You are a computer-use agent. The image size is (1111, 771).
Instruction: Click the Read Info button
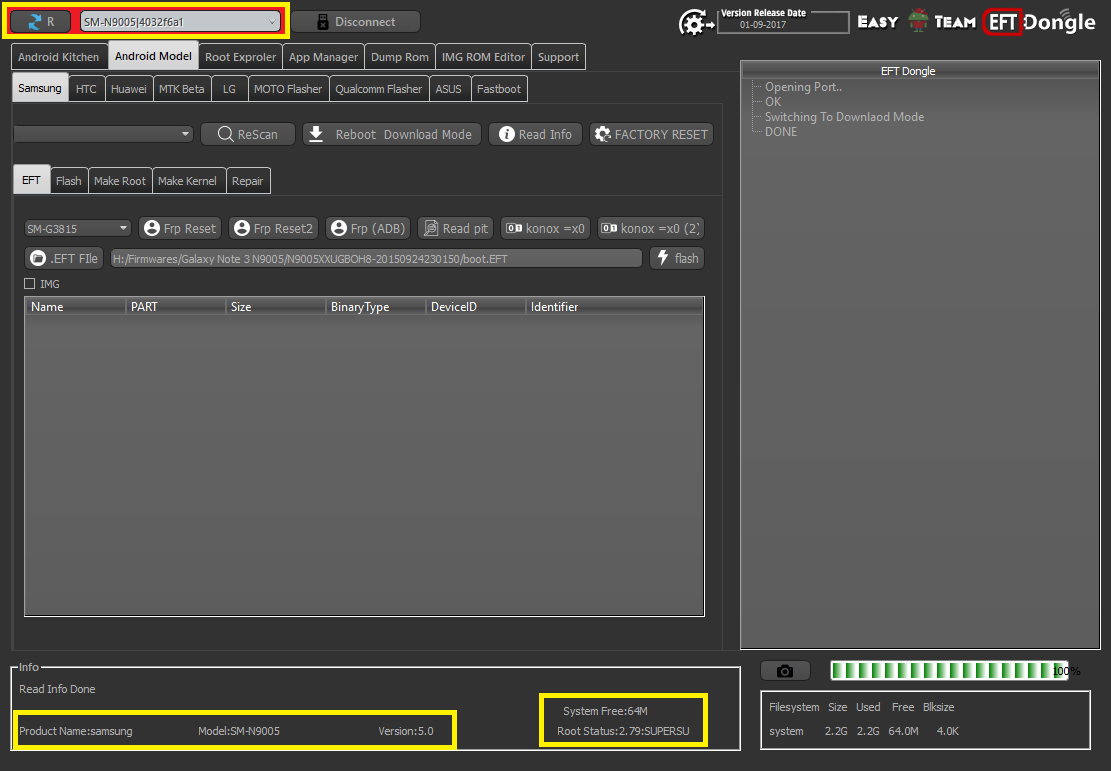coord(535,134)
